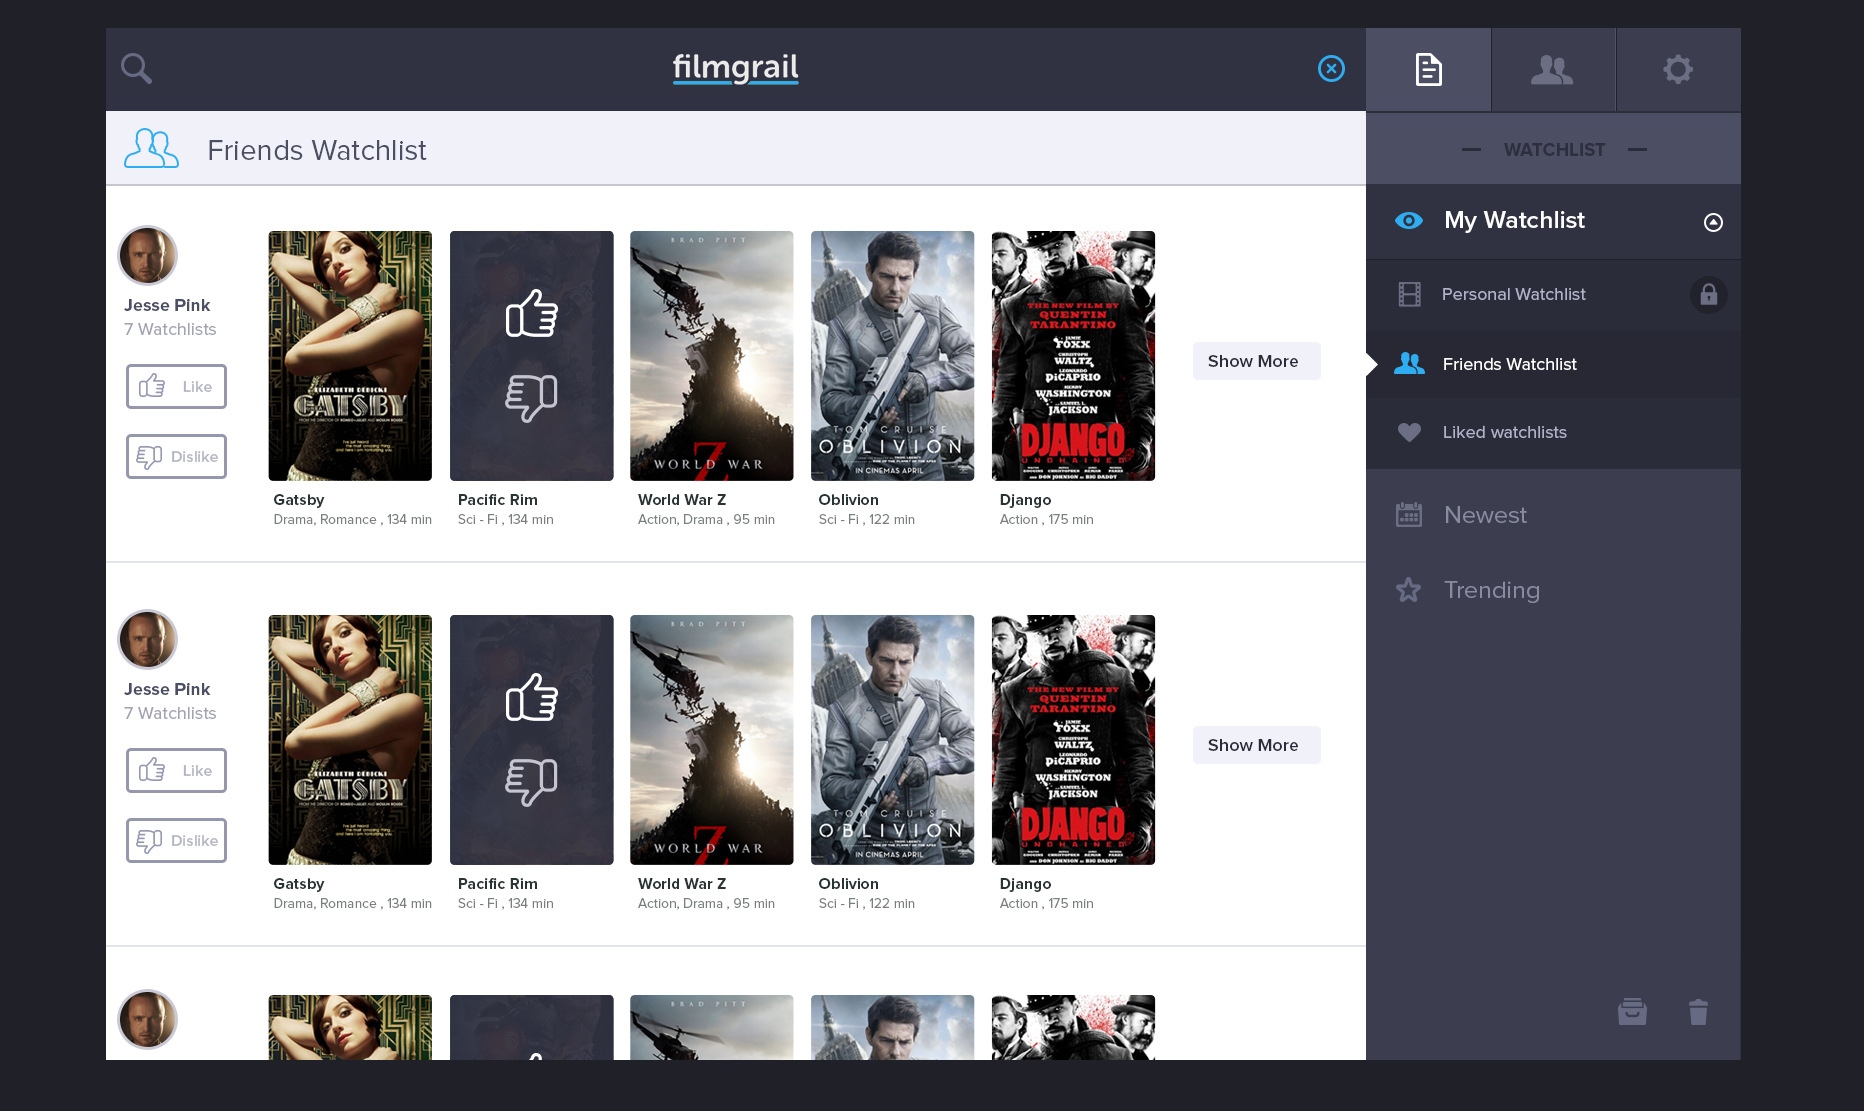Open the Trending section

point(1553,590)
